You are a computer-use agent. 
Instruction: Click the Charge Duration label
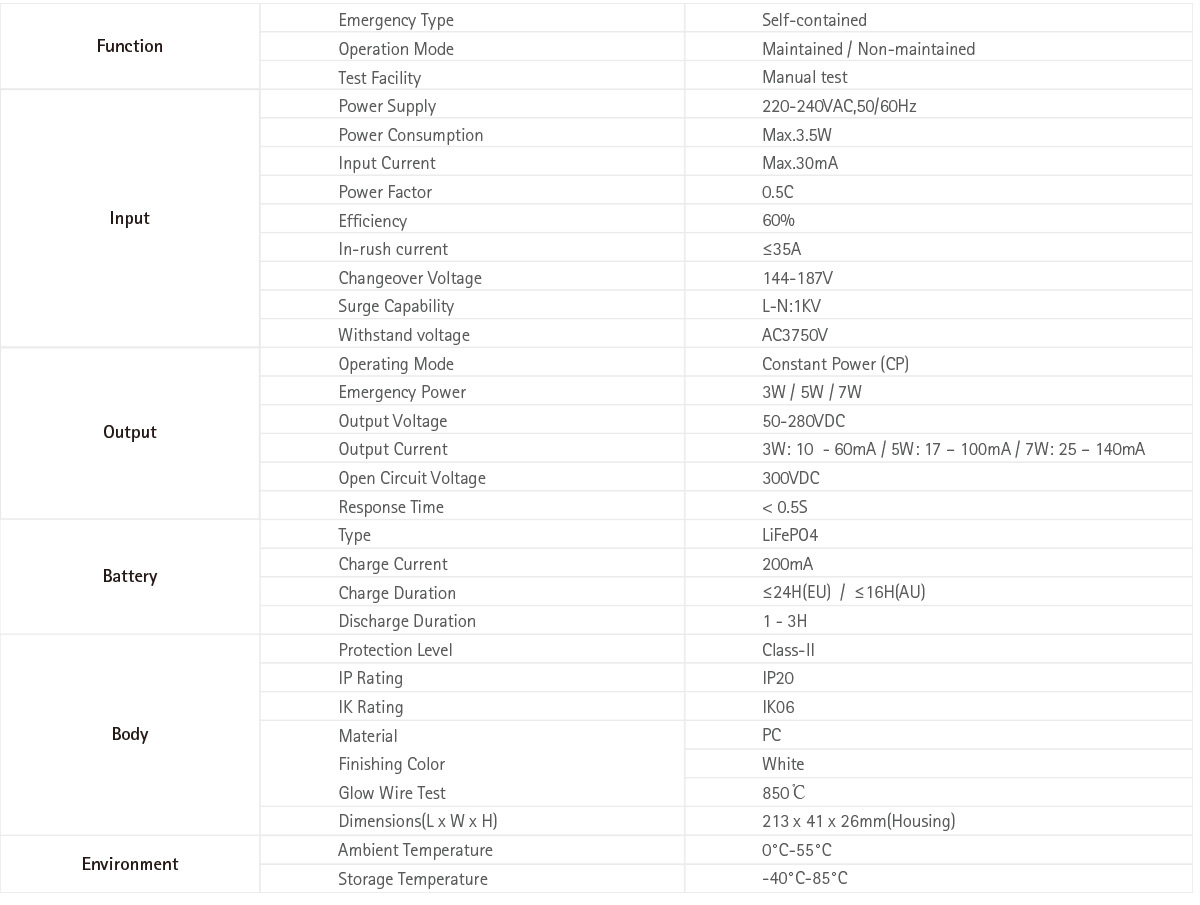397,593
